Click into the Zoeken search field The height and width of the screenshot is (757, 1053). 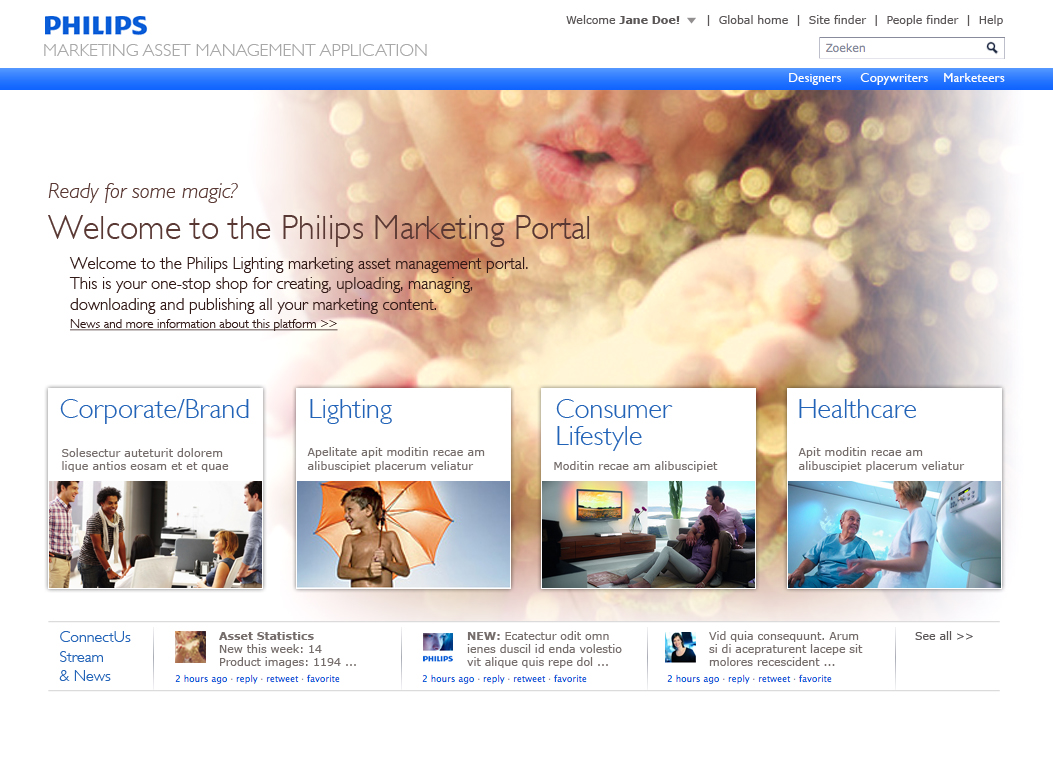(902, 48)
